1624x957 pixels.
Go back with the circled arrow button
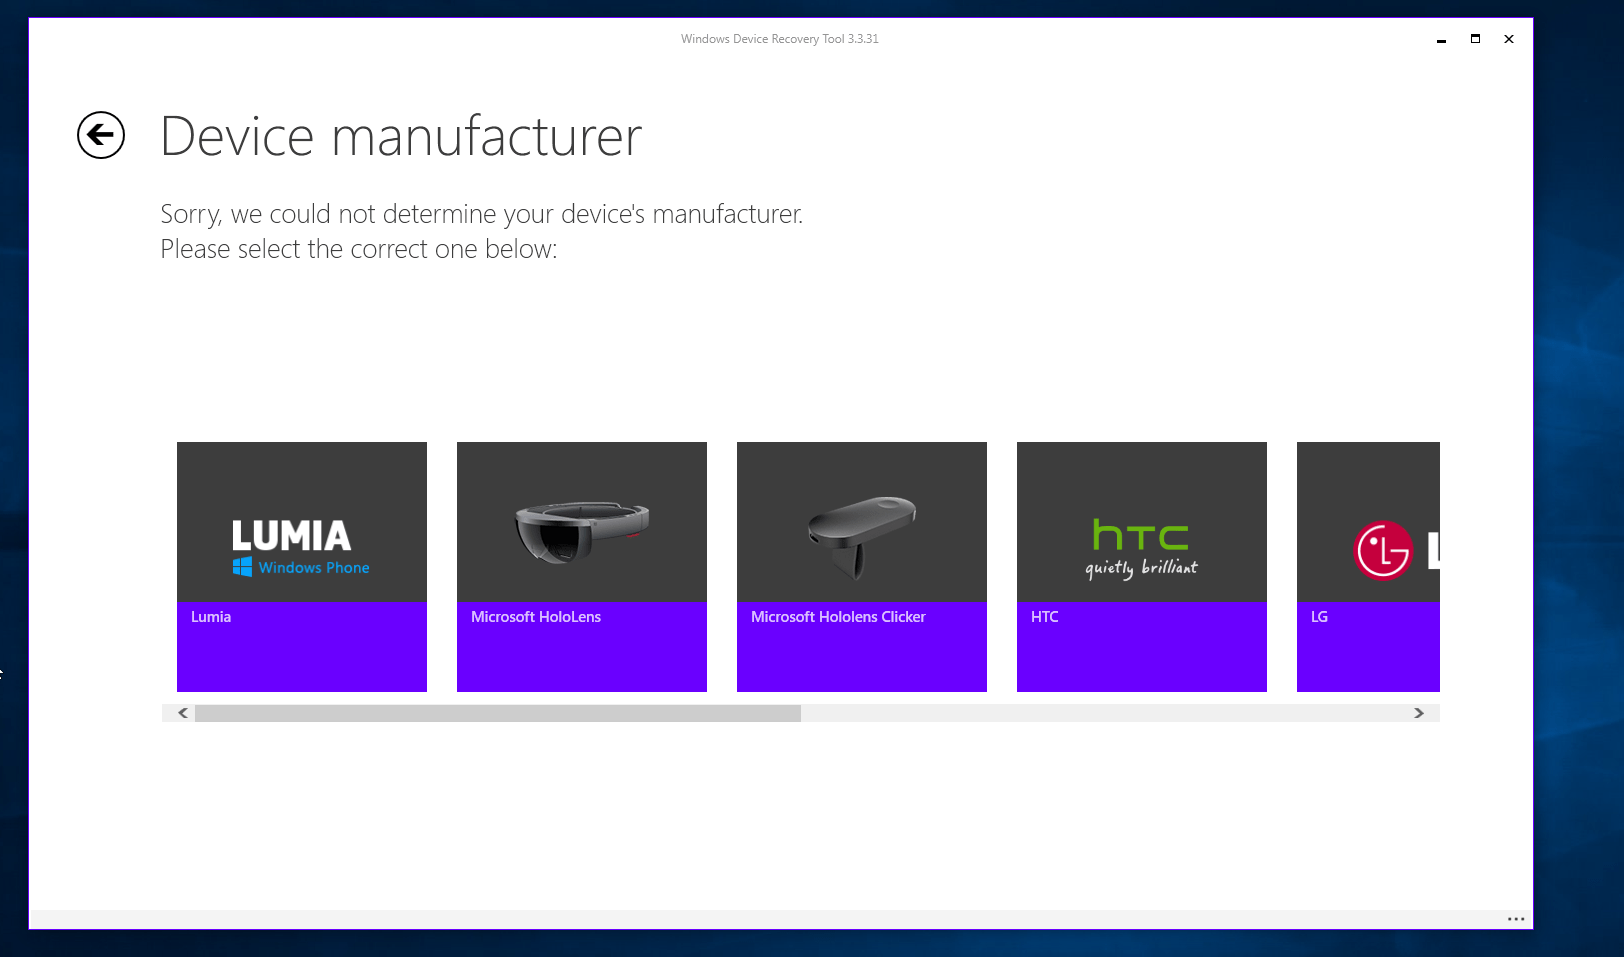101,135
